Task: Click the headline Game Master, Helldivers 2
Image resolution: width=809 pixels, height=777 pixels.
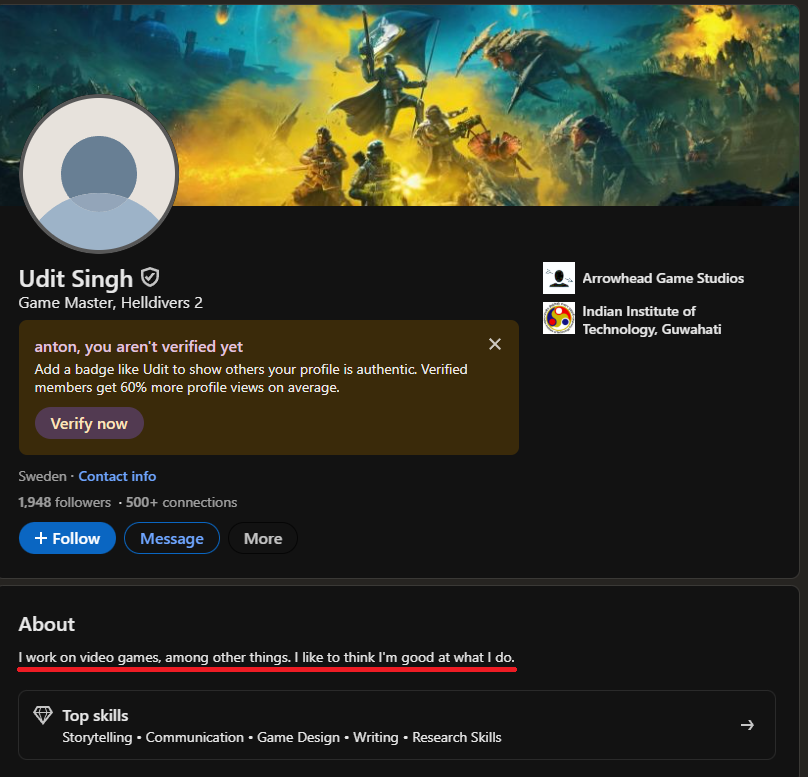Action: point(110,302)
